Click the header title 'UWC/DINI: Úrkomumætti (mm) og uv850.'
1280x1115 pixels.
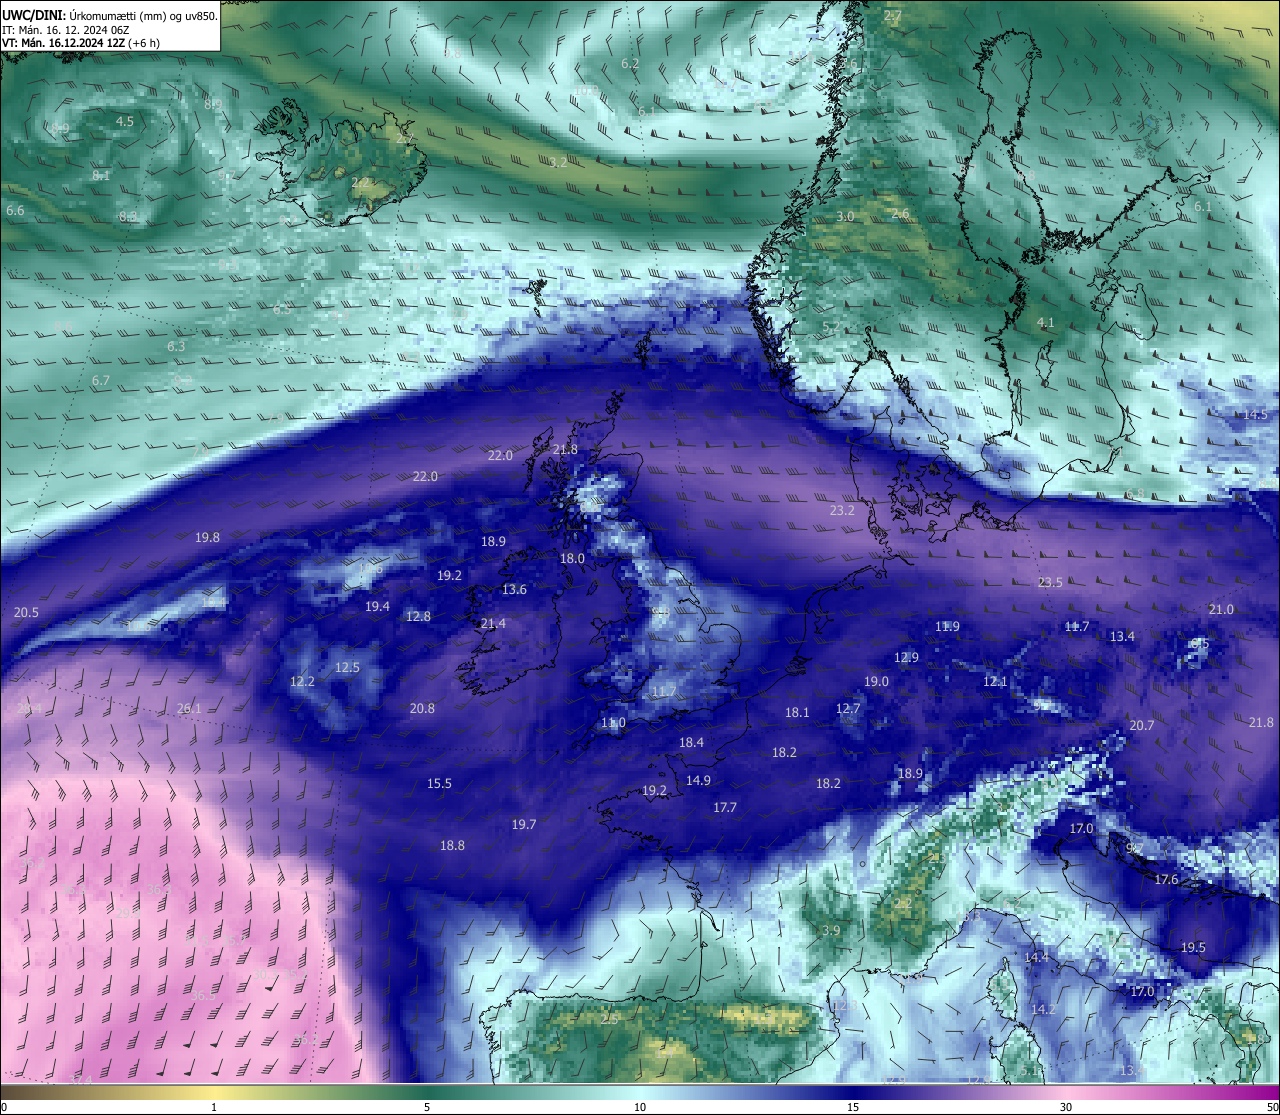(x=110, y=15)
